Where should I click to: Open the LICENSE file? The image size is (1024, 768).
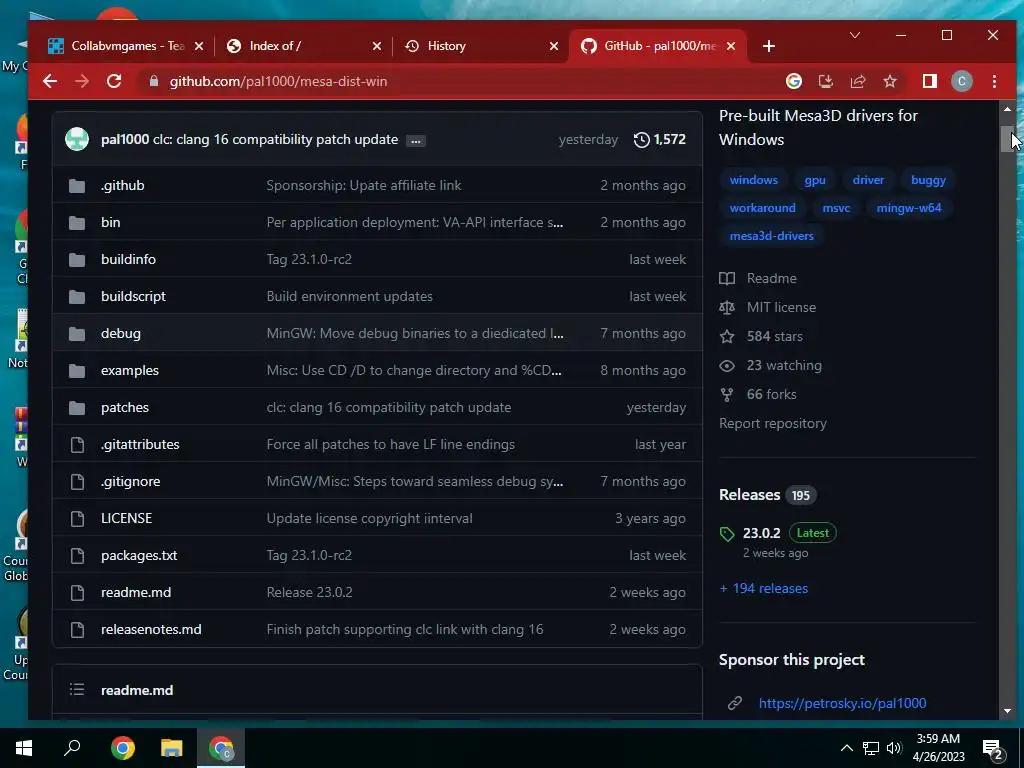coord(126,519)
